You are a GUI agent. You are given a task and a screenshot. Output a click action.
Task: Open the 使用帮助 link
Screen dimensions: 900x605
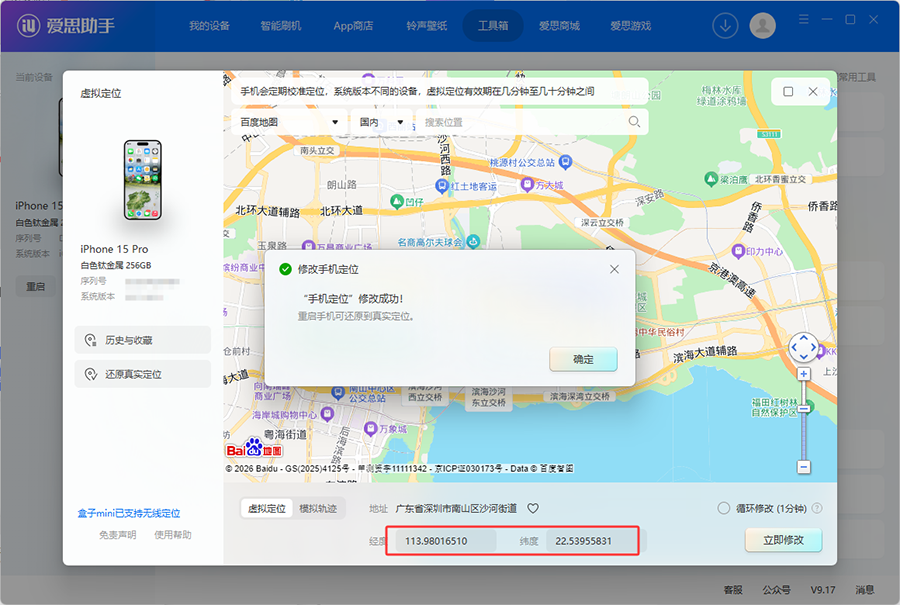[173, 534]
